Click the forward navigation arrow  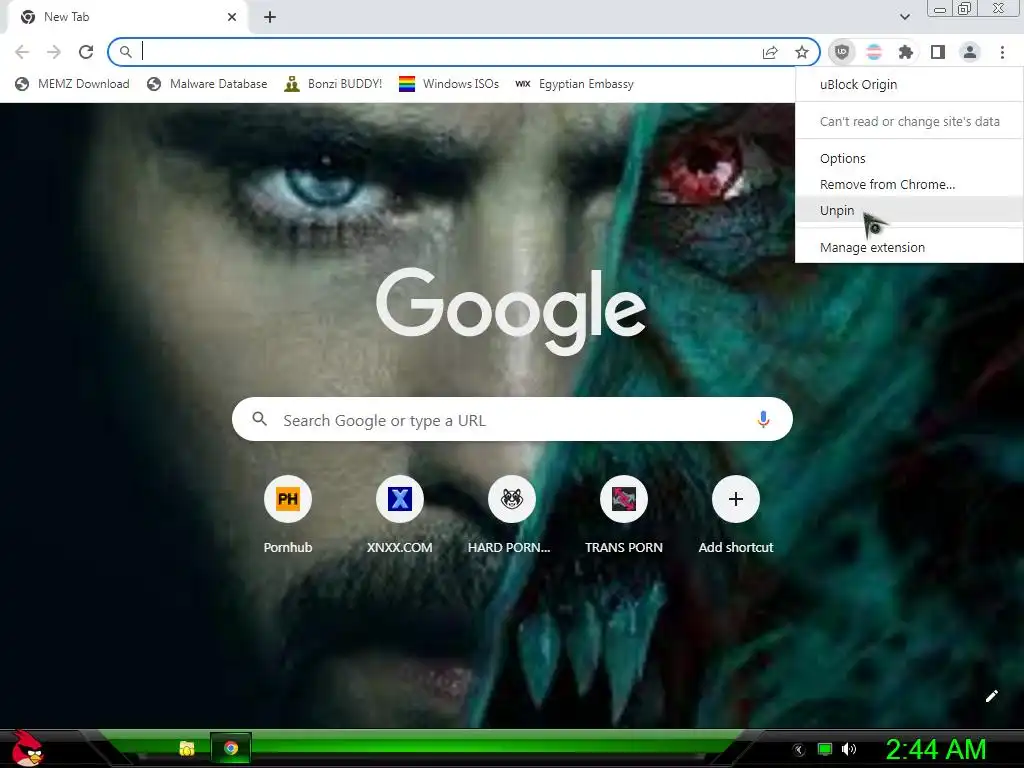[54, 52]
